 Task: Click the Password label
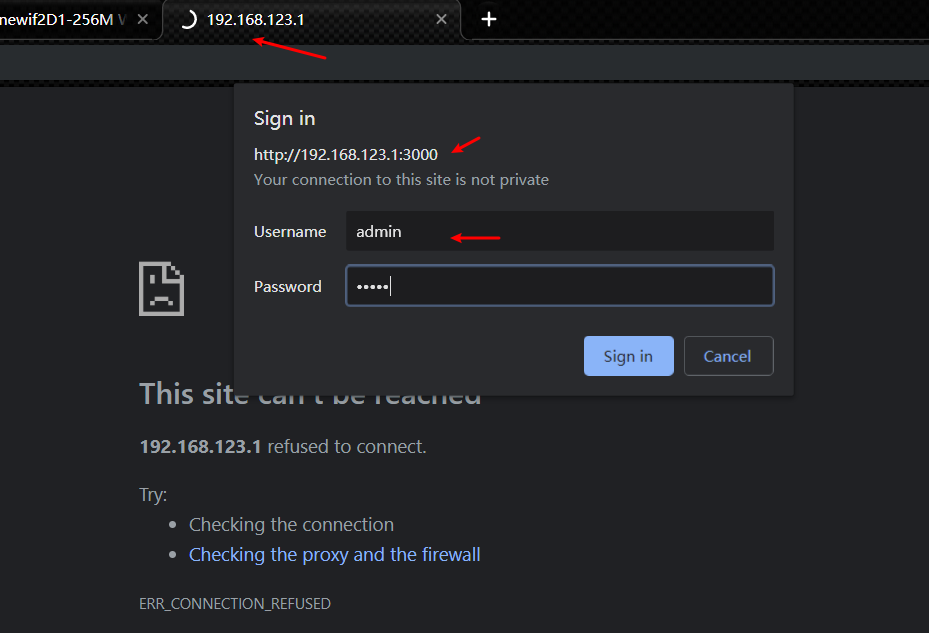288,286
